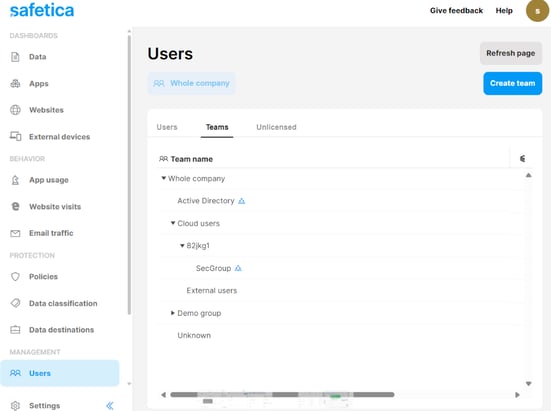Click the Policies shield icon
Image resolution: width=551 pixels, height=411 pixels.
(x=15, y=277)
